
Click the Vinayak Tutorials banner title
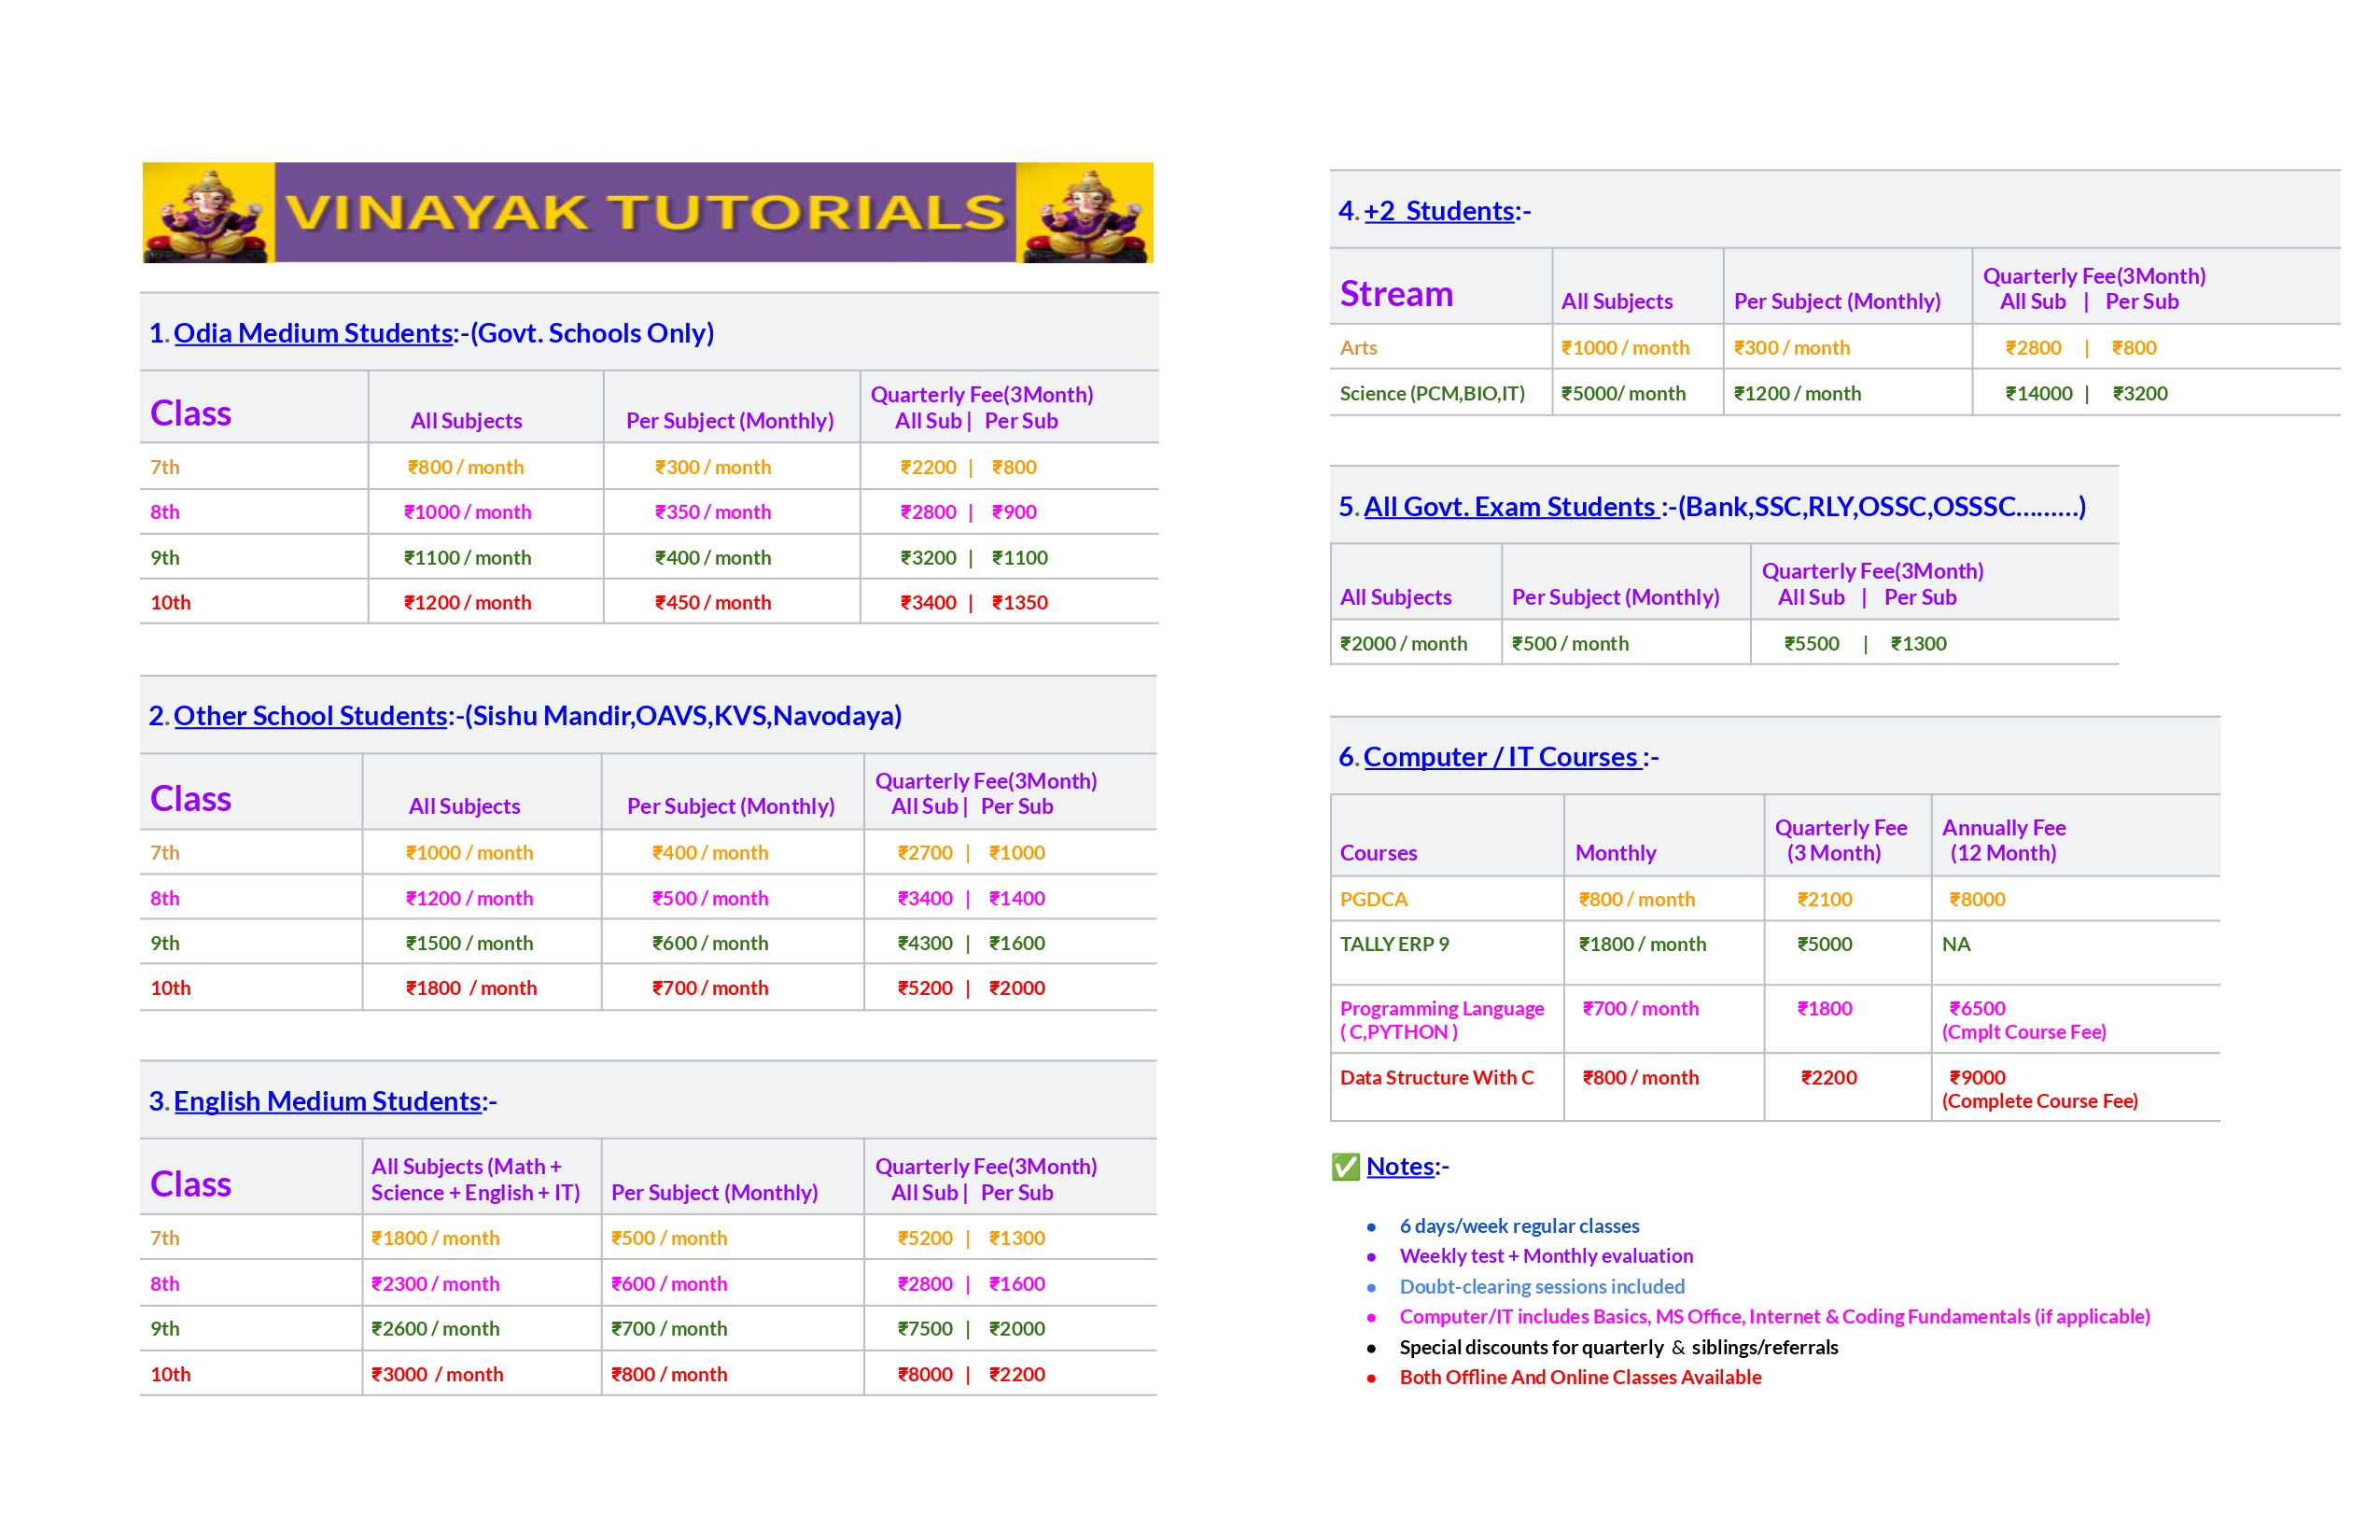click(x=646, y=213)
